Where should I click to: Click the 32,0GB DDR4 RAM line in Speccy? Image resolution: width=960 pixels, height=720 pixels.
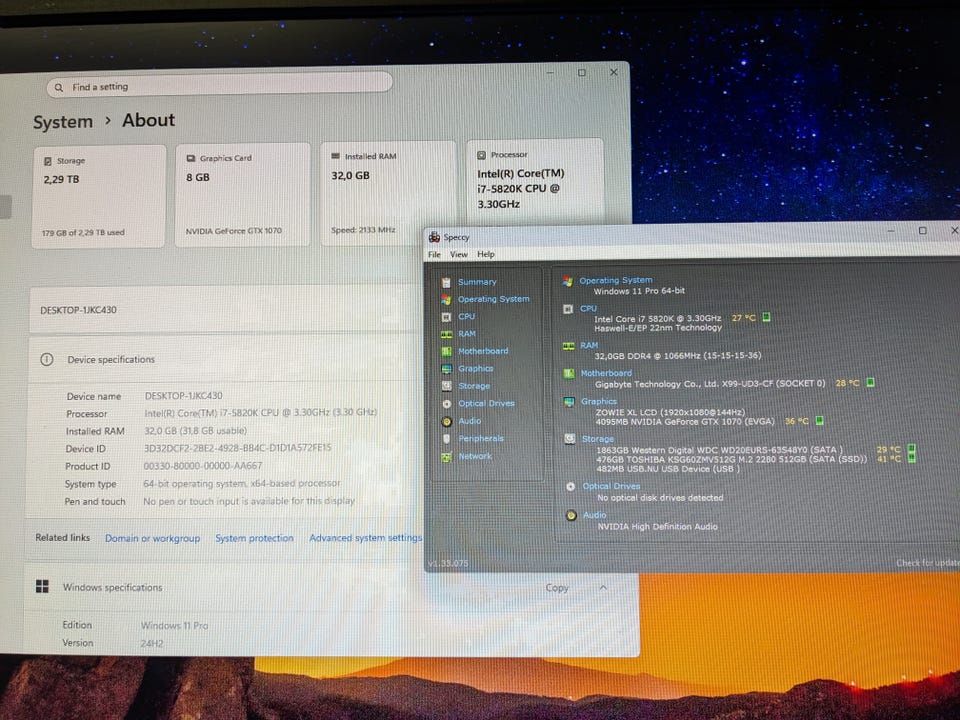tap(678, 356)
